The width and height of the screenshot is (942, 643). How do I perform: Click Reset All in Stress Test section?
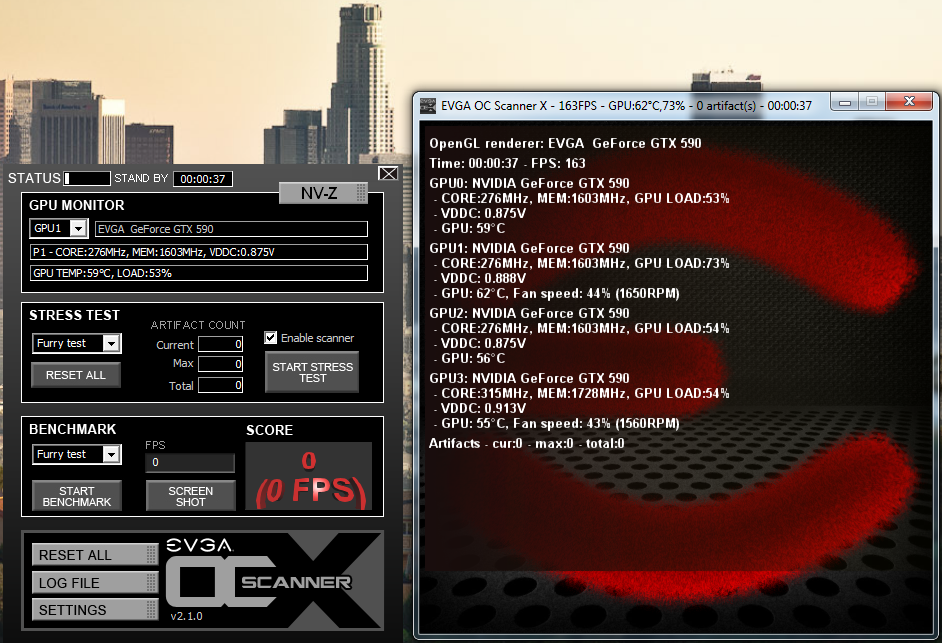[76, 375]
